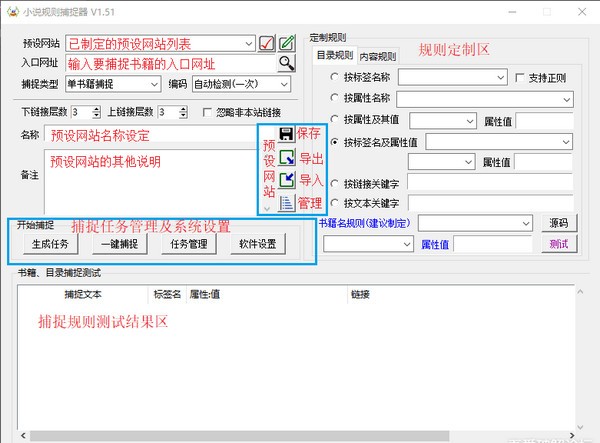Viewport: 600px width, 443px height.
Task: Click the red checkmark icon beside preset website list
Action: [267, 43]
